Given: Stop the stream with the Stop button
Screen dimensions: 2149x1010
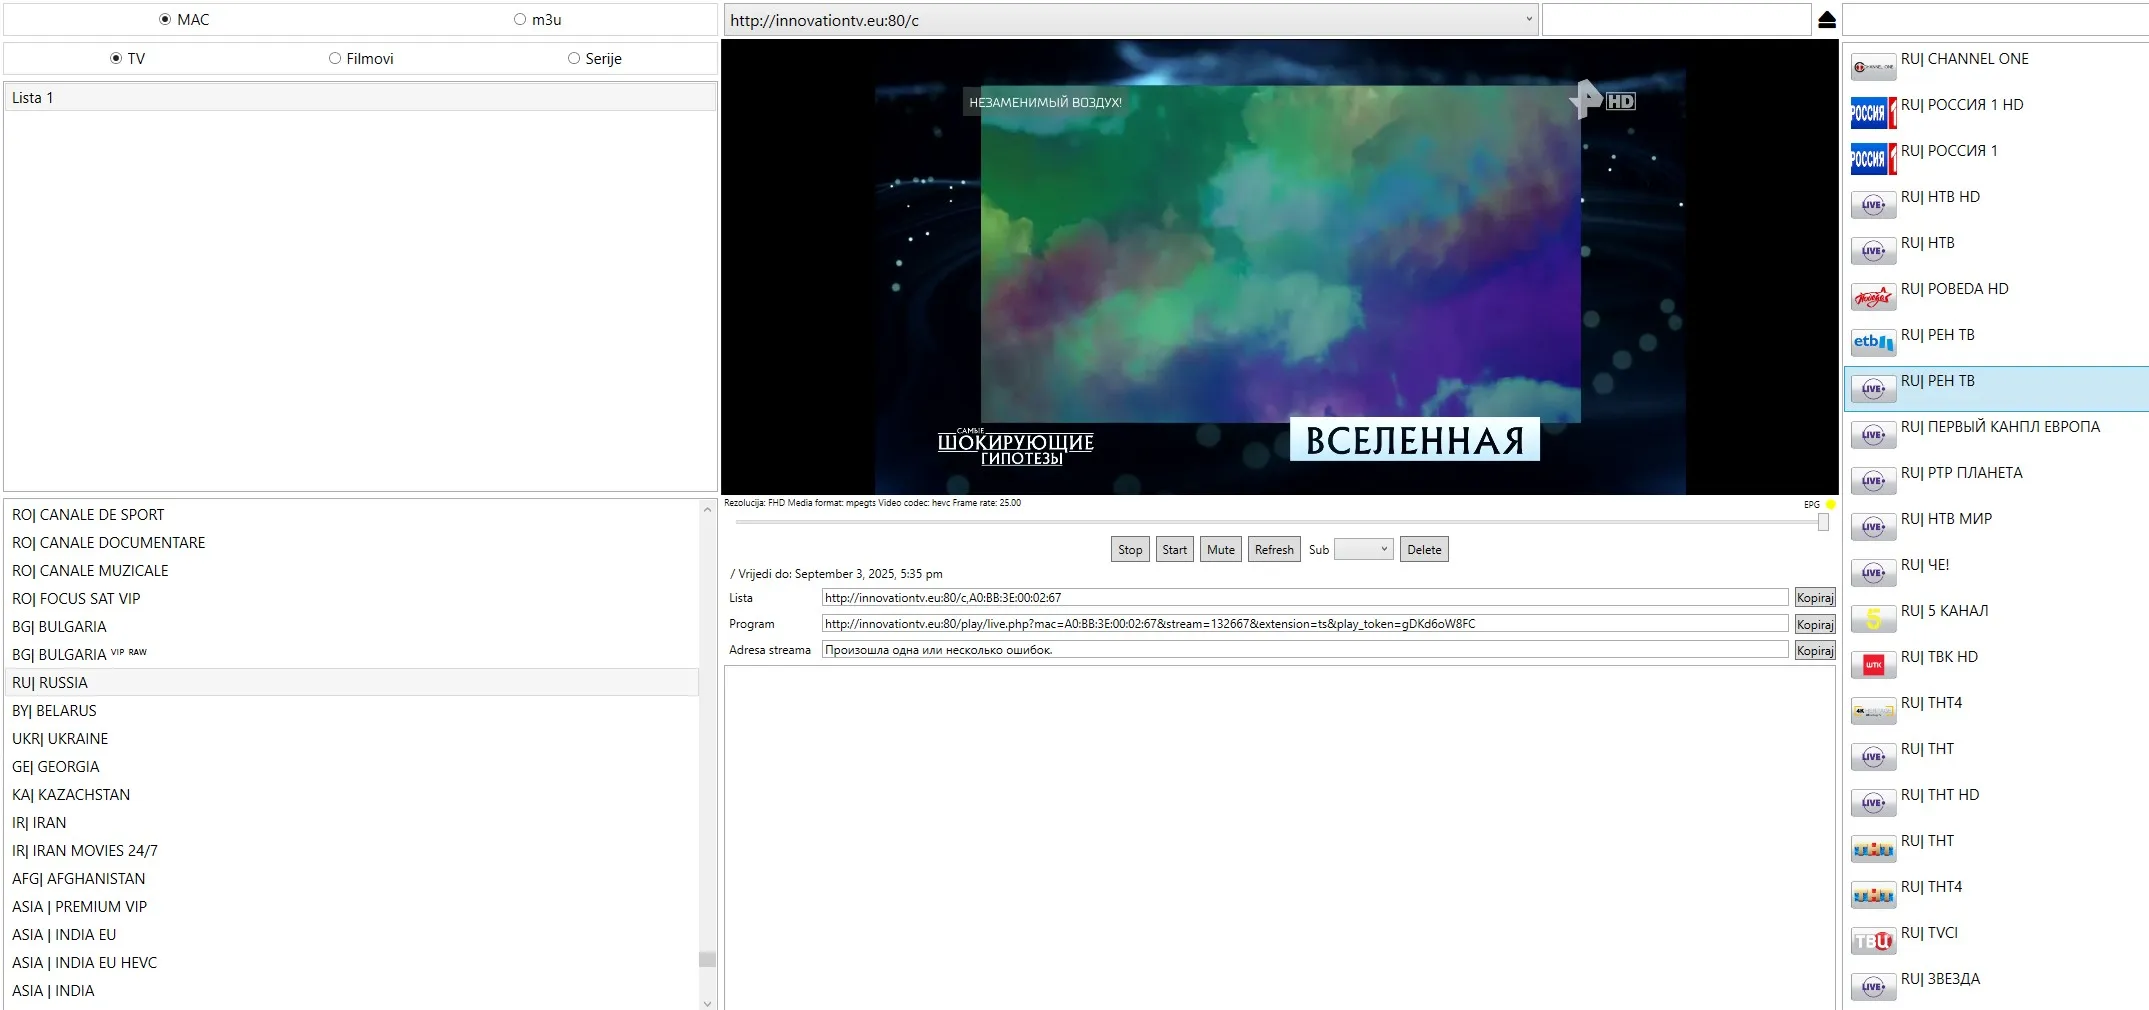Looking at the screenshot, I should (1130, 549).
